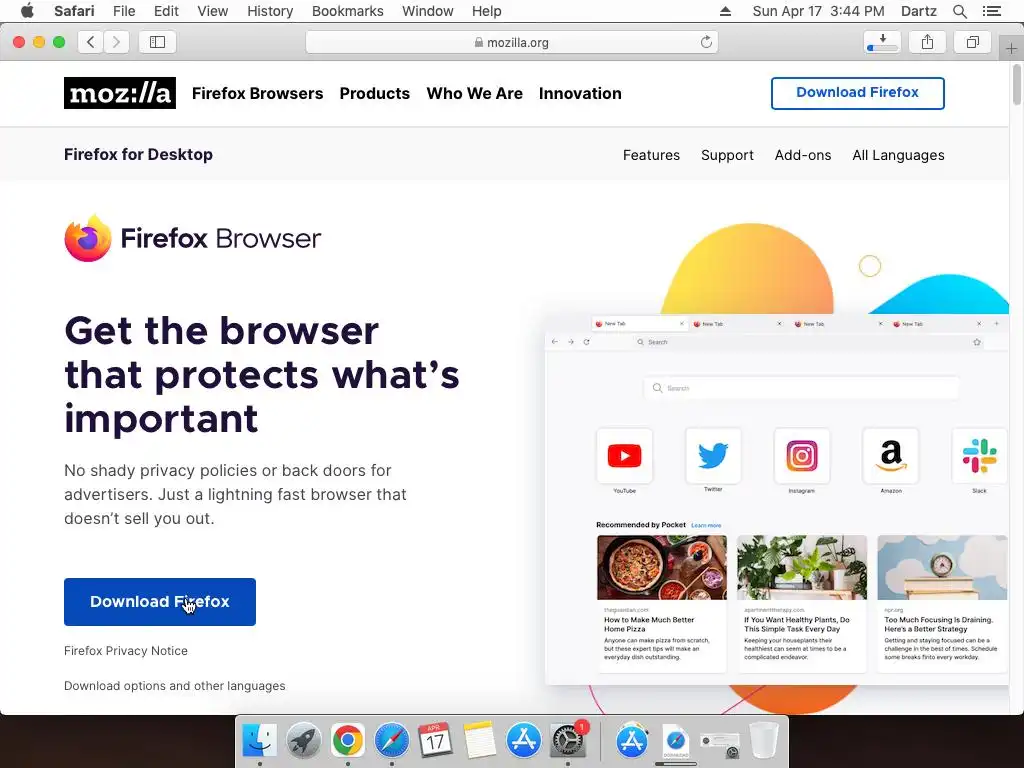Open the Support link

tap(727, 155)
